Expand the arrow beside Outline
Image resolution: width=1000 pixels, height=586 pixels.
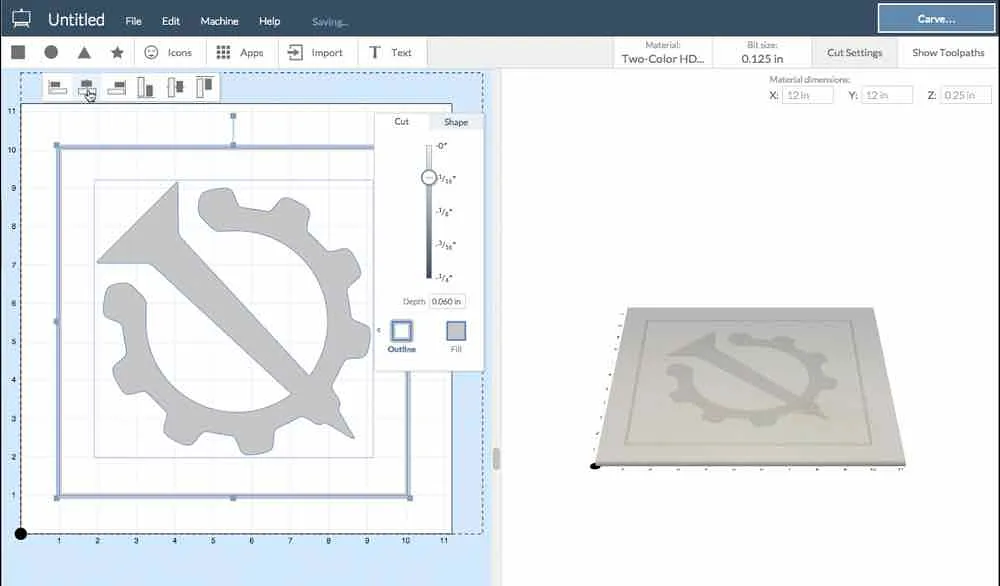click(379, 330)
